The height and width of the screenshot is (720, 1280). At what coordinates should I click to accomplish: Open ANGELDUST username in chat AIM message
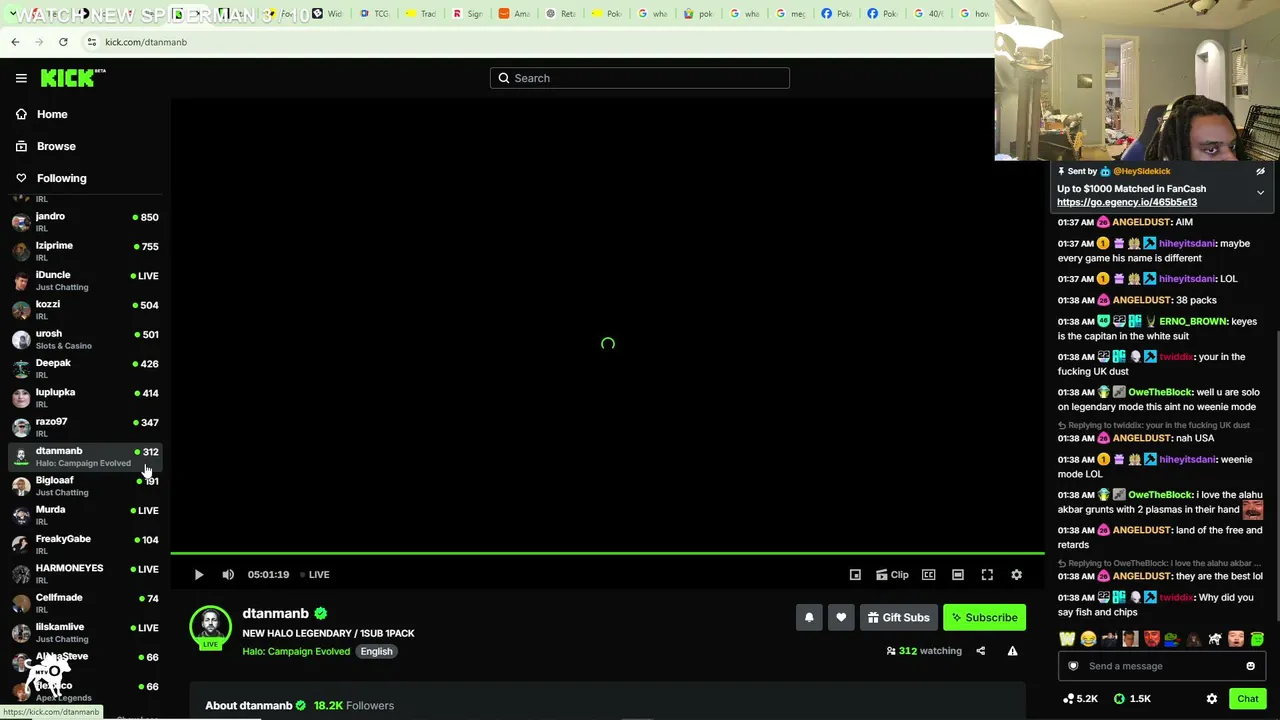(x=1141, y=222)
